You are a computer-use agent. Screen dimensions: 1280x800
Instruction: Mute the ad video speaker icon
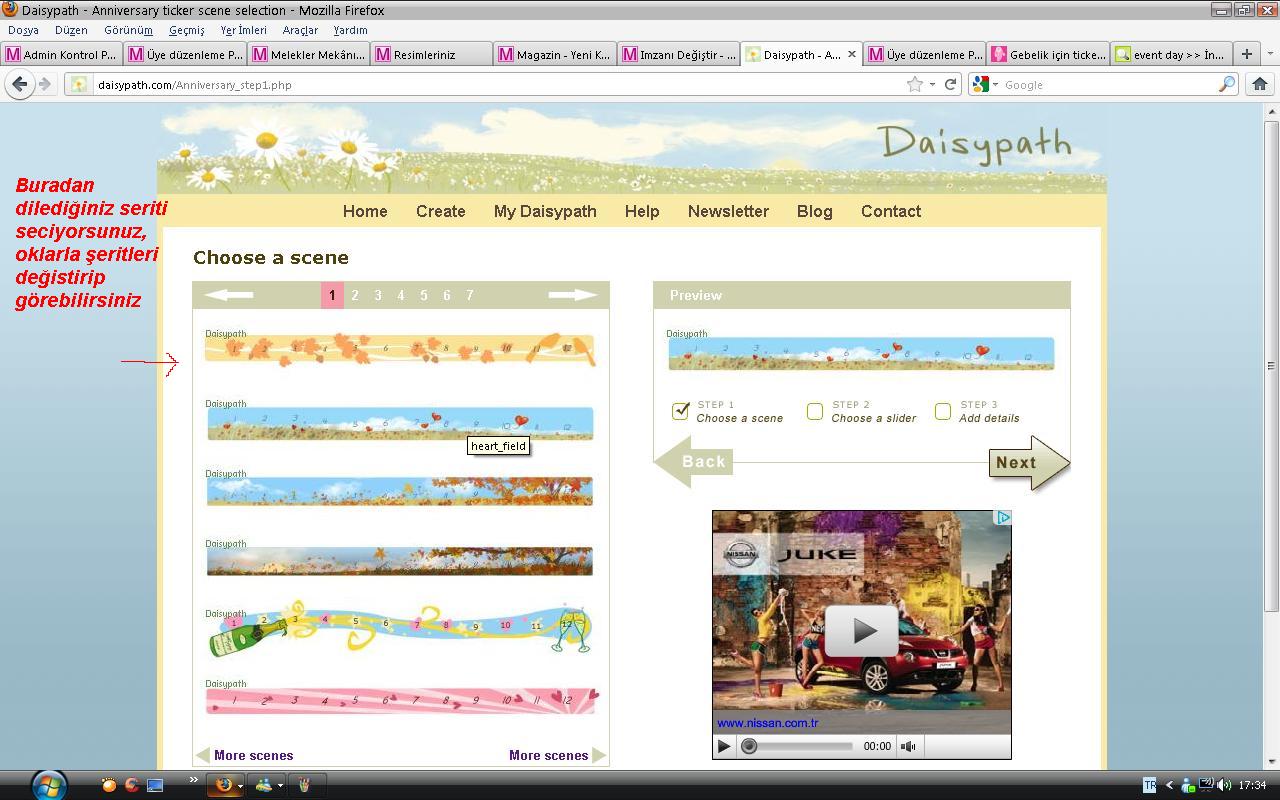[x=908, y=746]
